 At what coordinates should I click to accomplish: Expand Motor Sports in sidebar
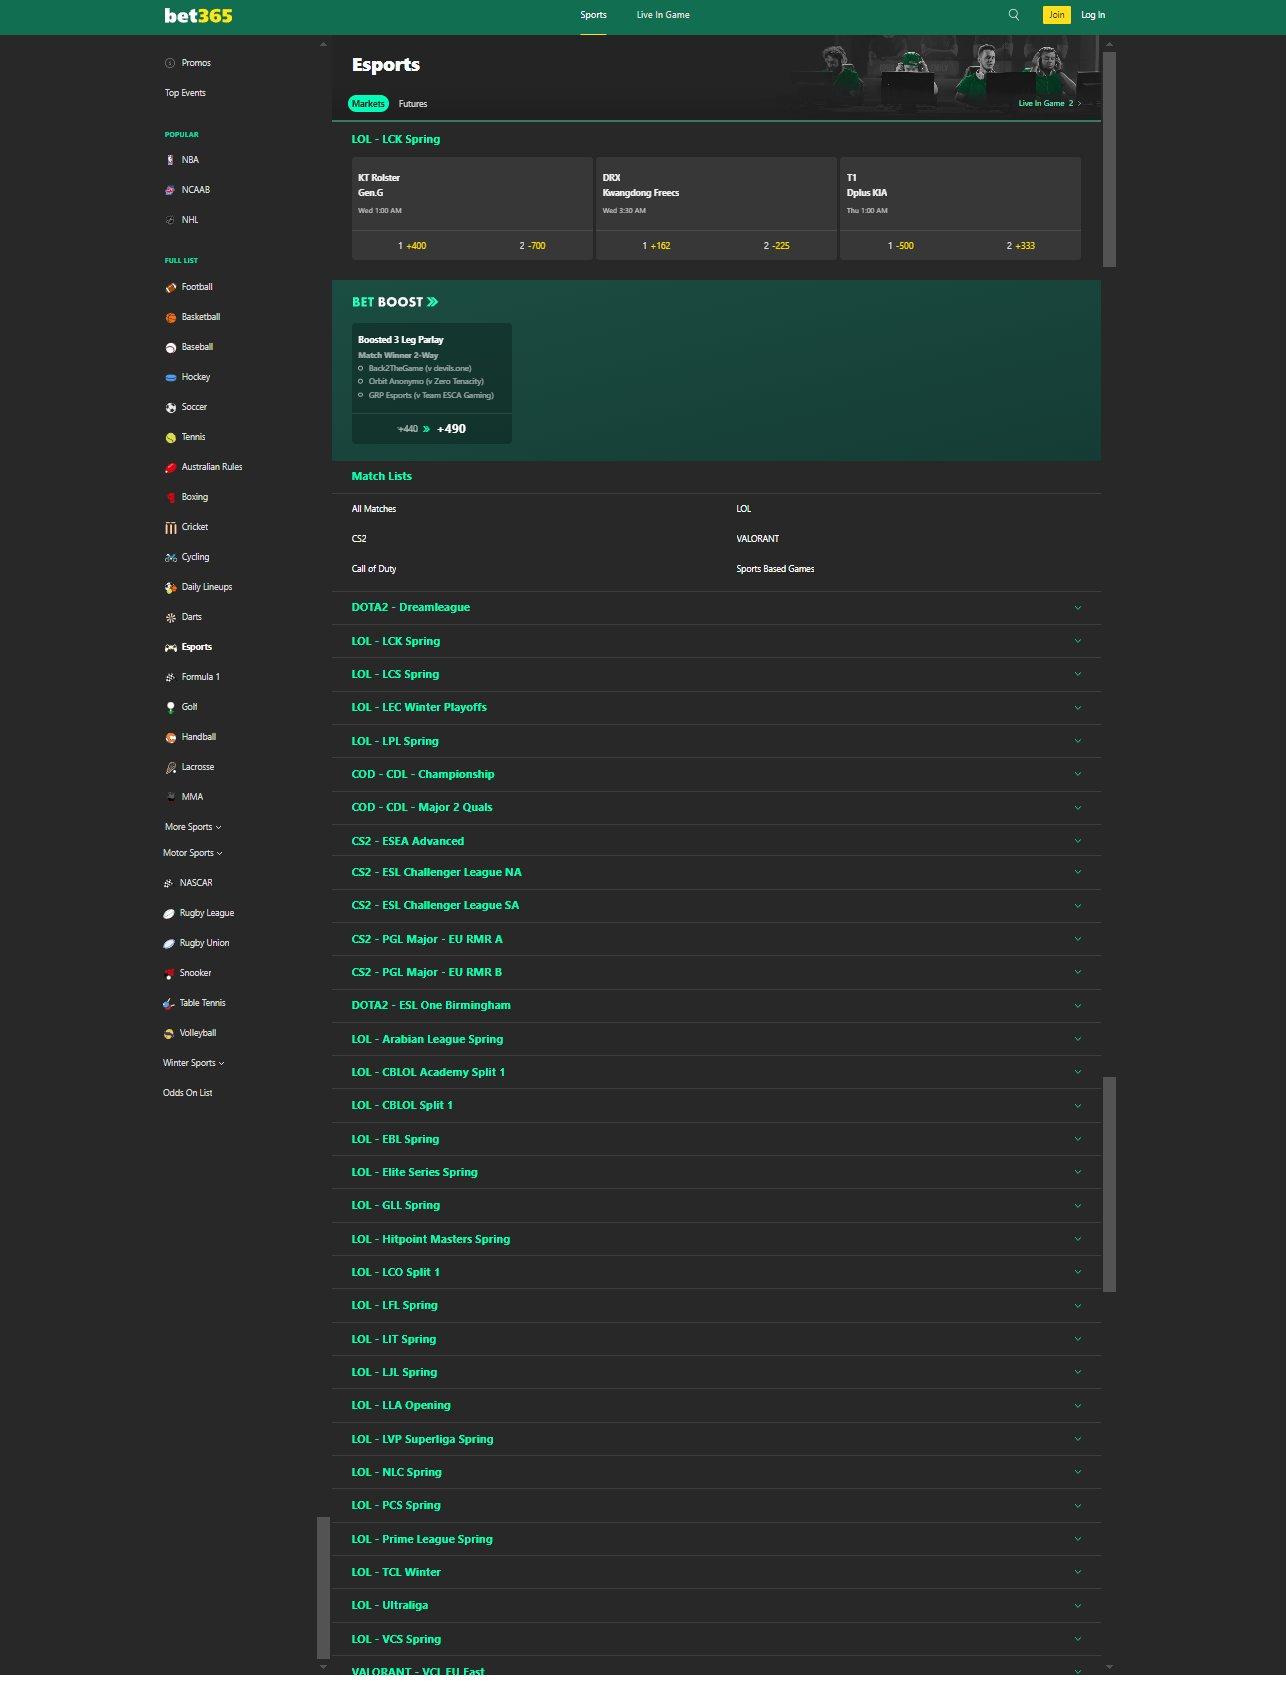coord(193,853)
